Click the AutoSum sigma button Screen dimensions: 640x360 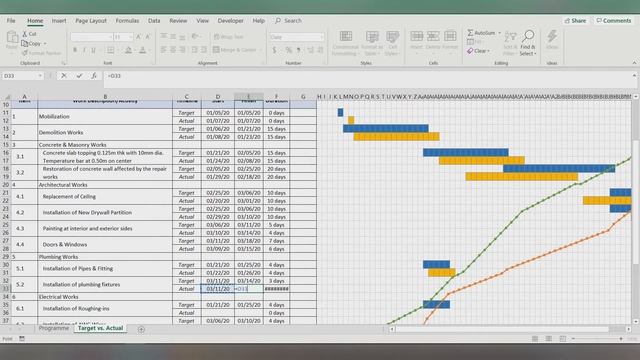click(481, 33)
